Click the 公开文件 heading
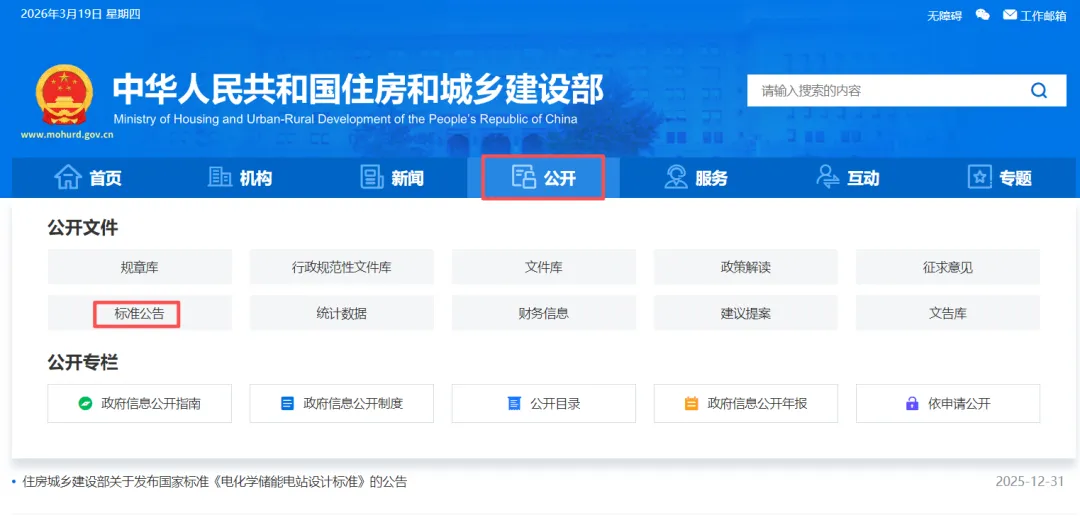This screenshot has height=518, width=1080. pyautogui.click(x=83, y=228)
